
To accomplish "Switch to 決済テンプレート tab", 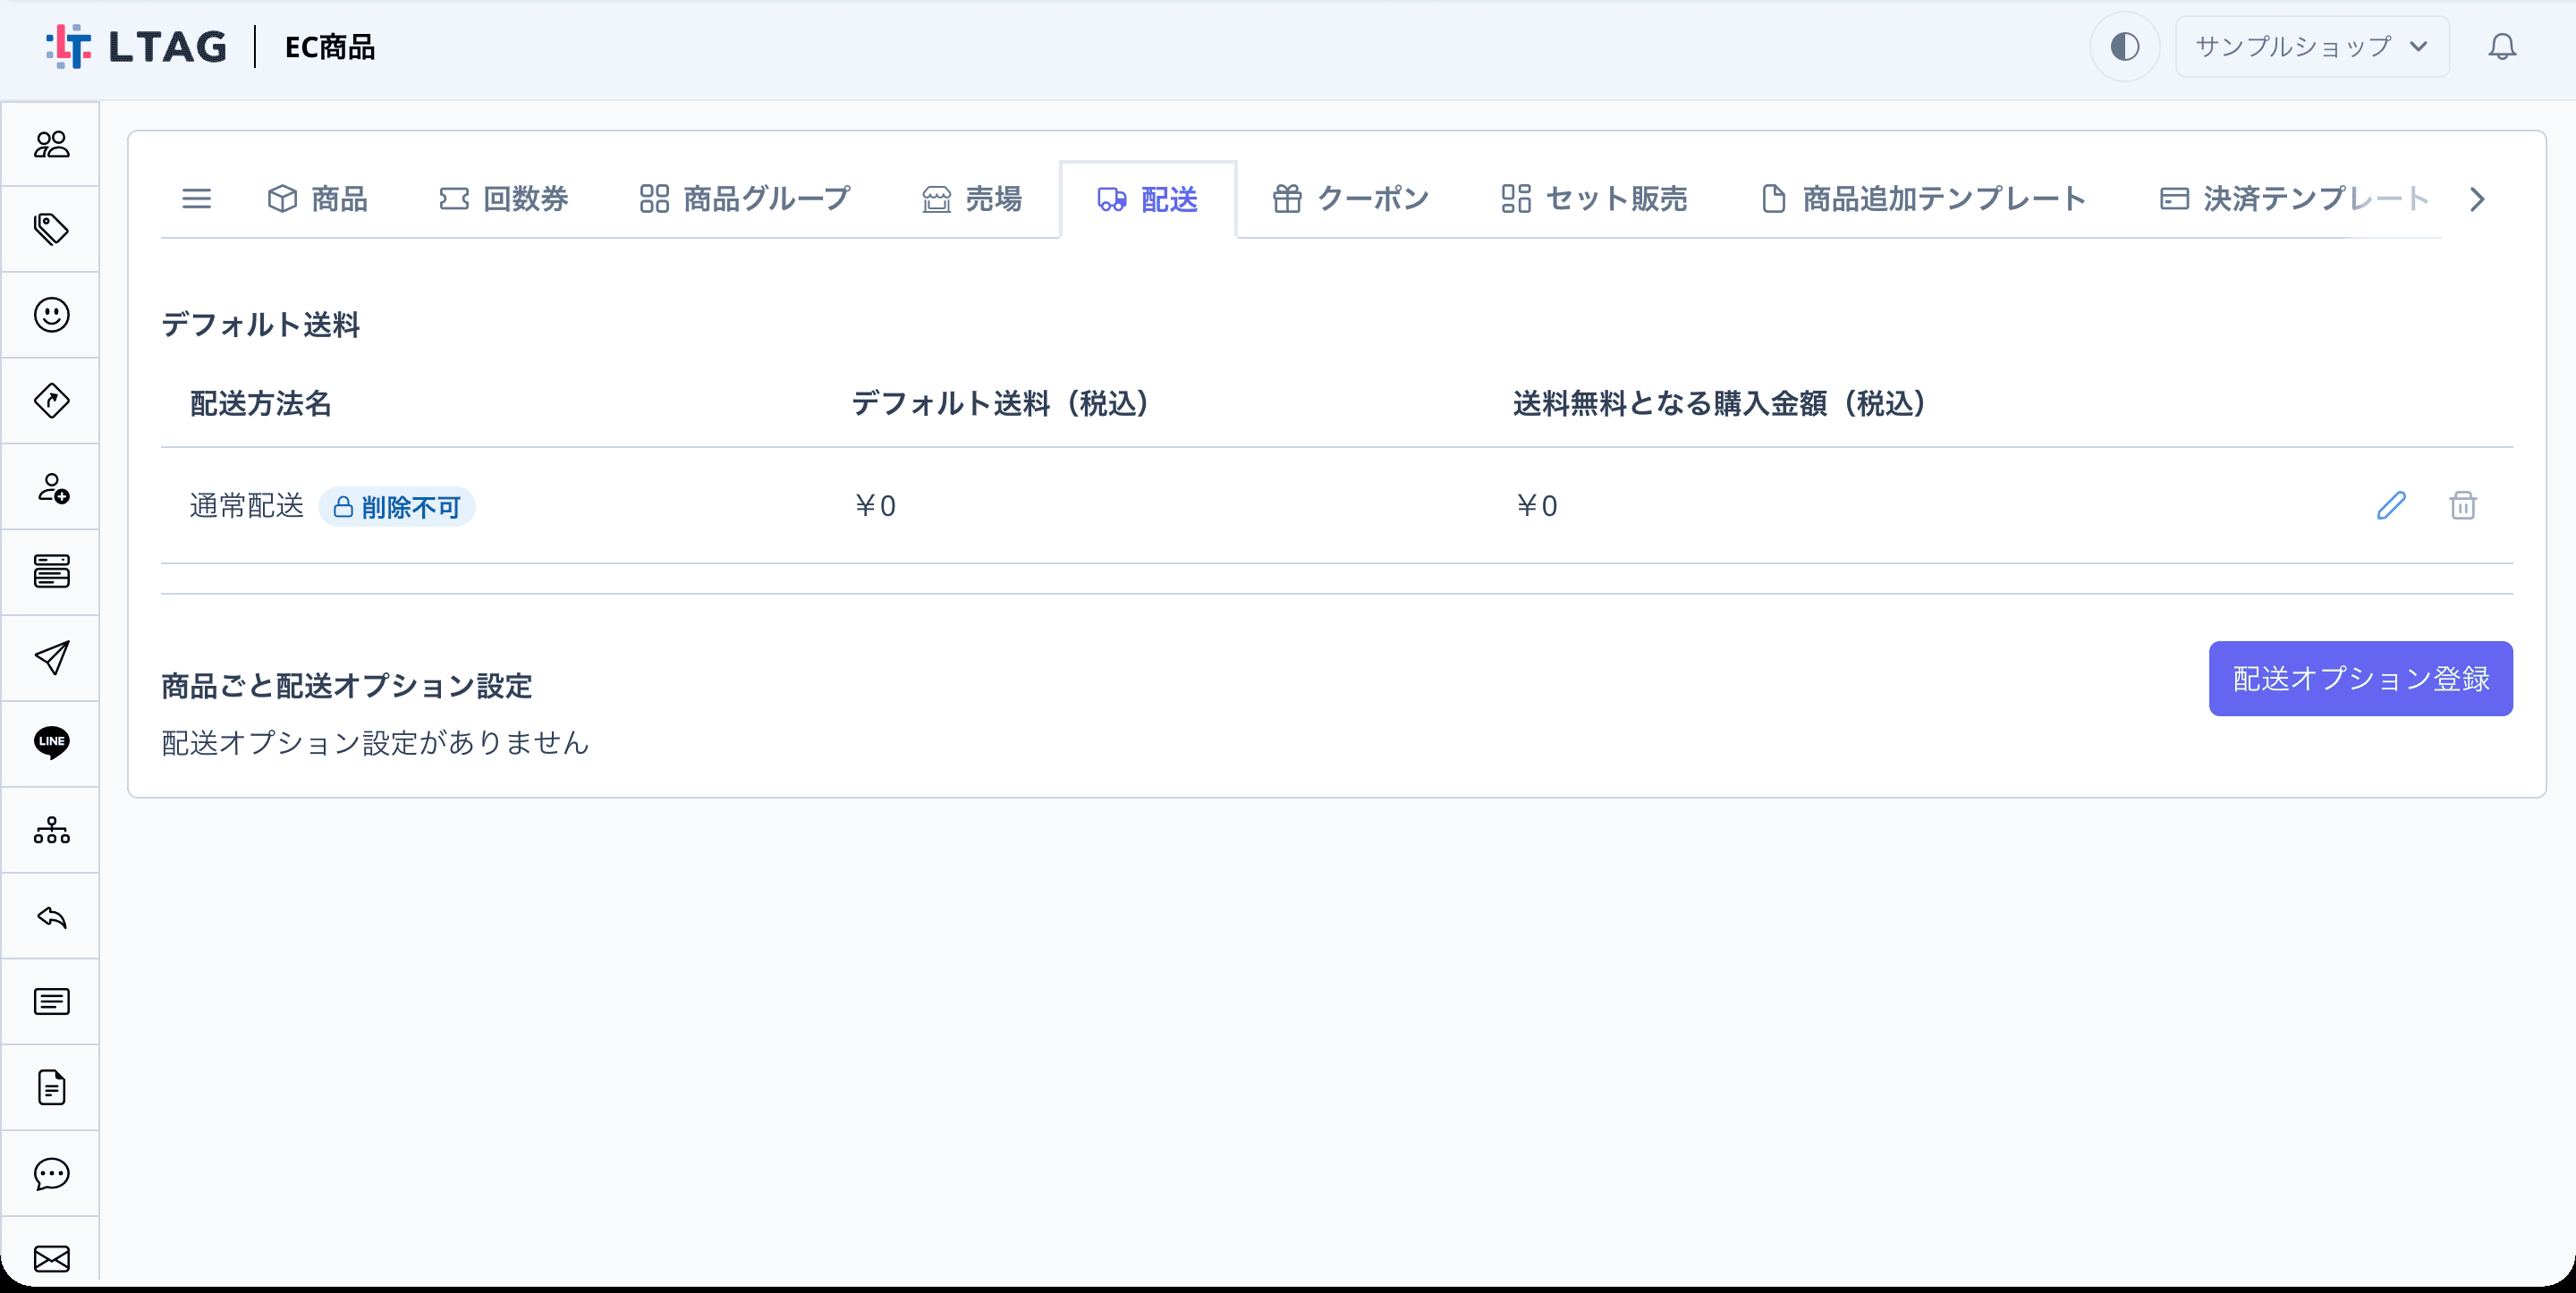I will (x=2294, y=199).
